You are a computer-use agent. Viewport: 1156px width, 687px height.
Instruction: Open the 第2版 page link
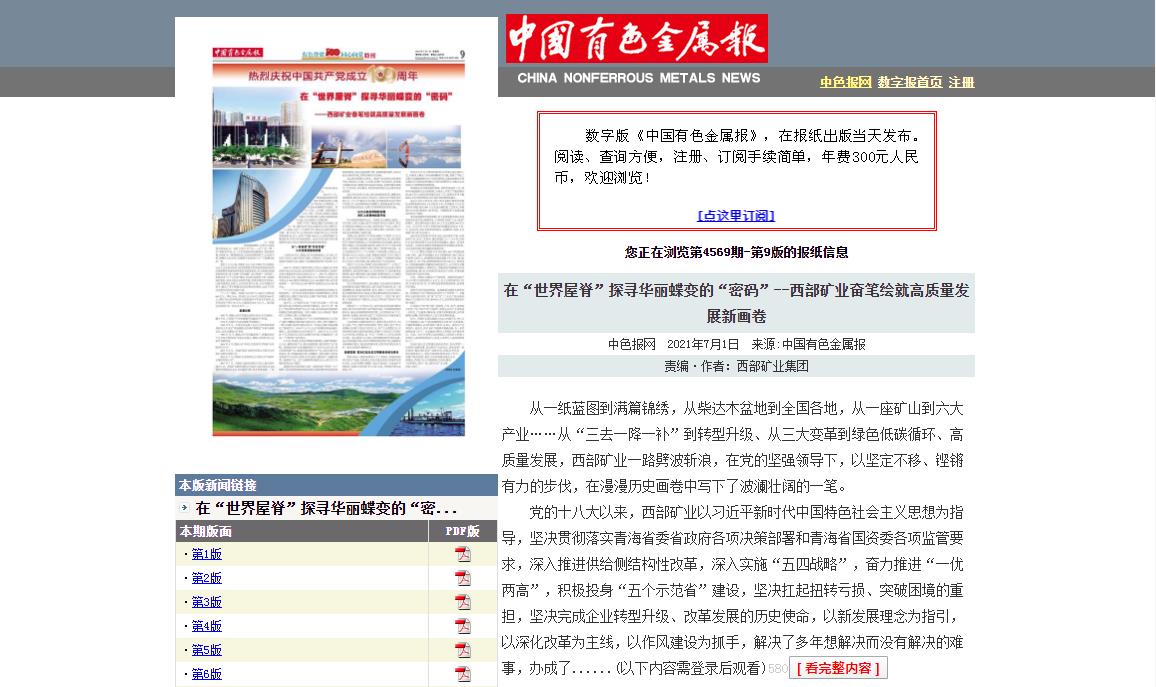[x=206, y=578]
